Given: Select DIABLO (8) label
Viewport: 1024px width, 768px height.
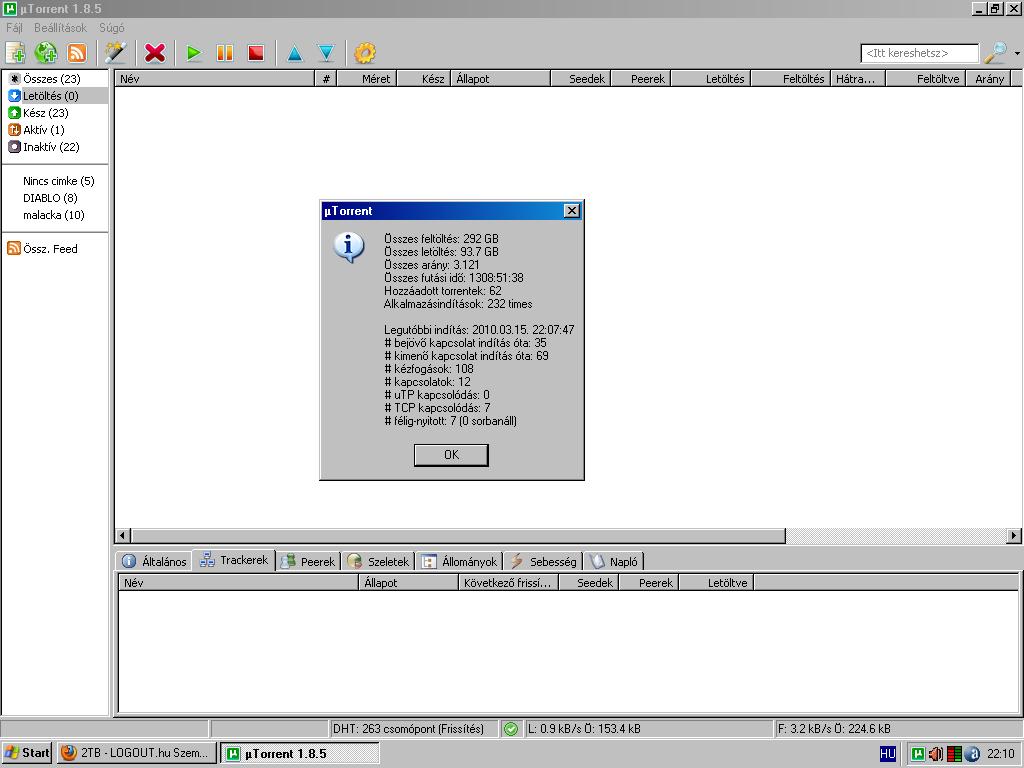Looking at the screenshot, I should pos(50,198).
